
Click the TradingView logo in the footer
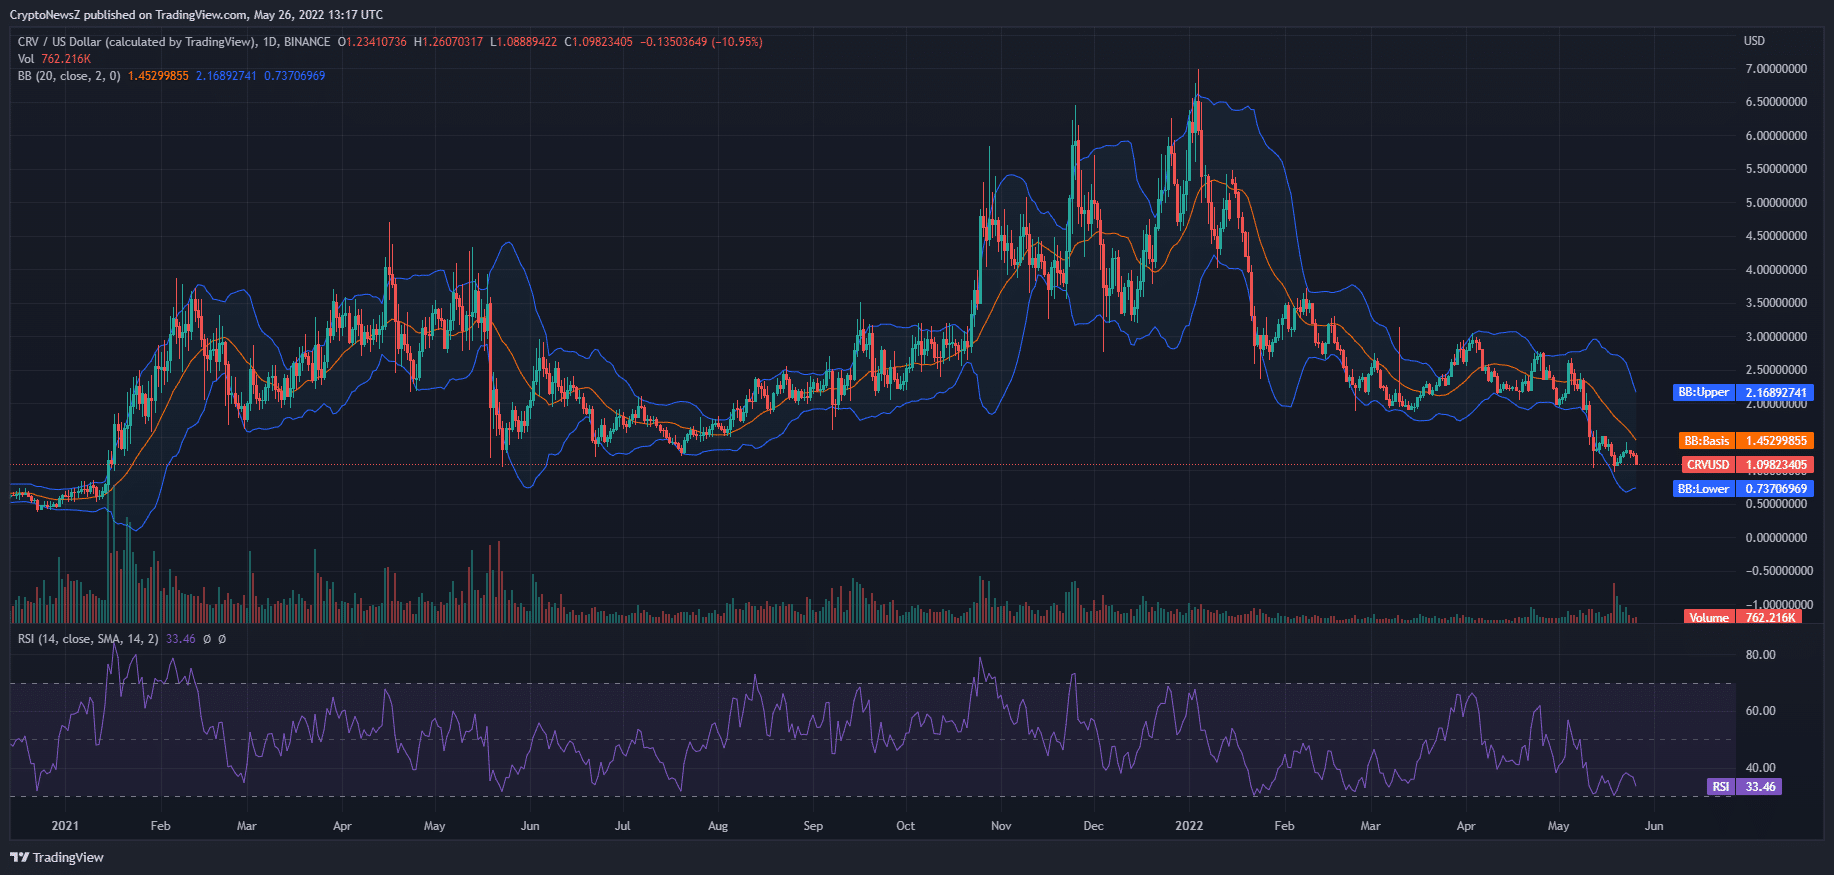57,857
